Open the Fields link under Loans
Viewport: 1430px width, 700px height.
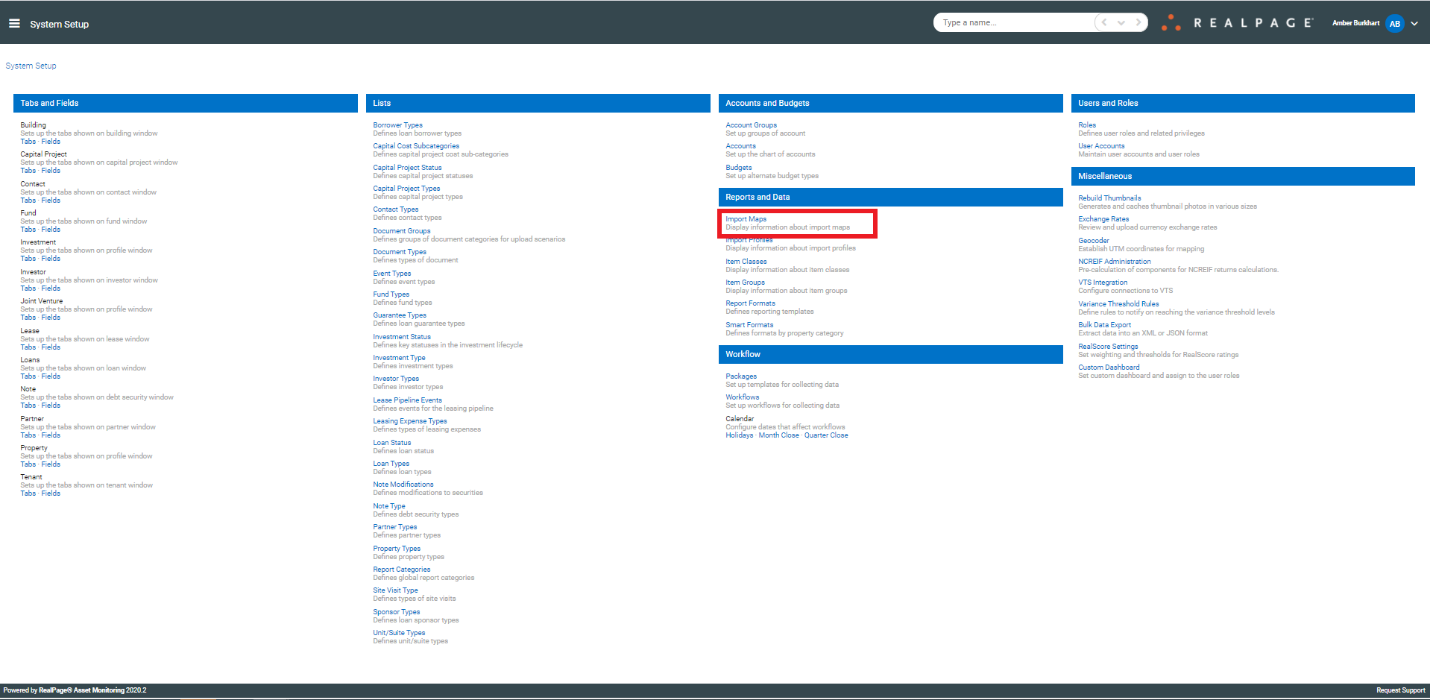point(50,376)
